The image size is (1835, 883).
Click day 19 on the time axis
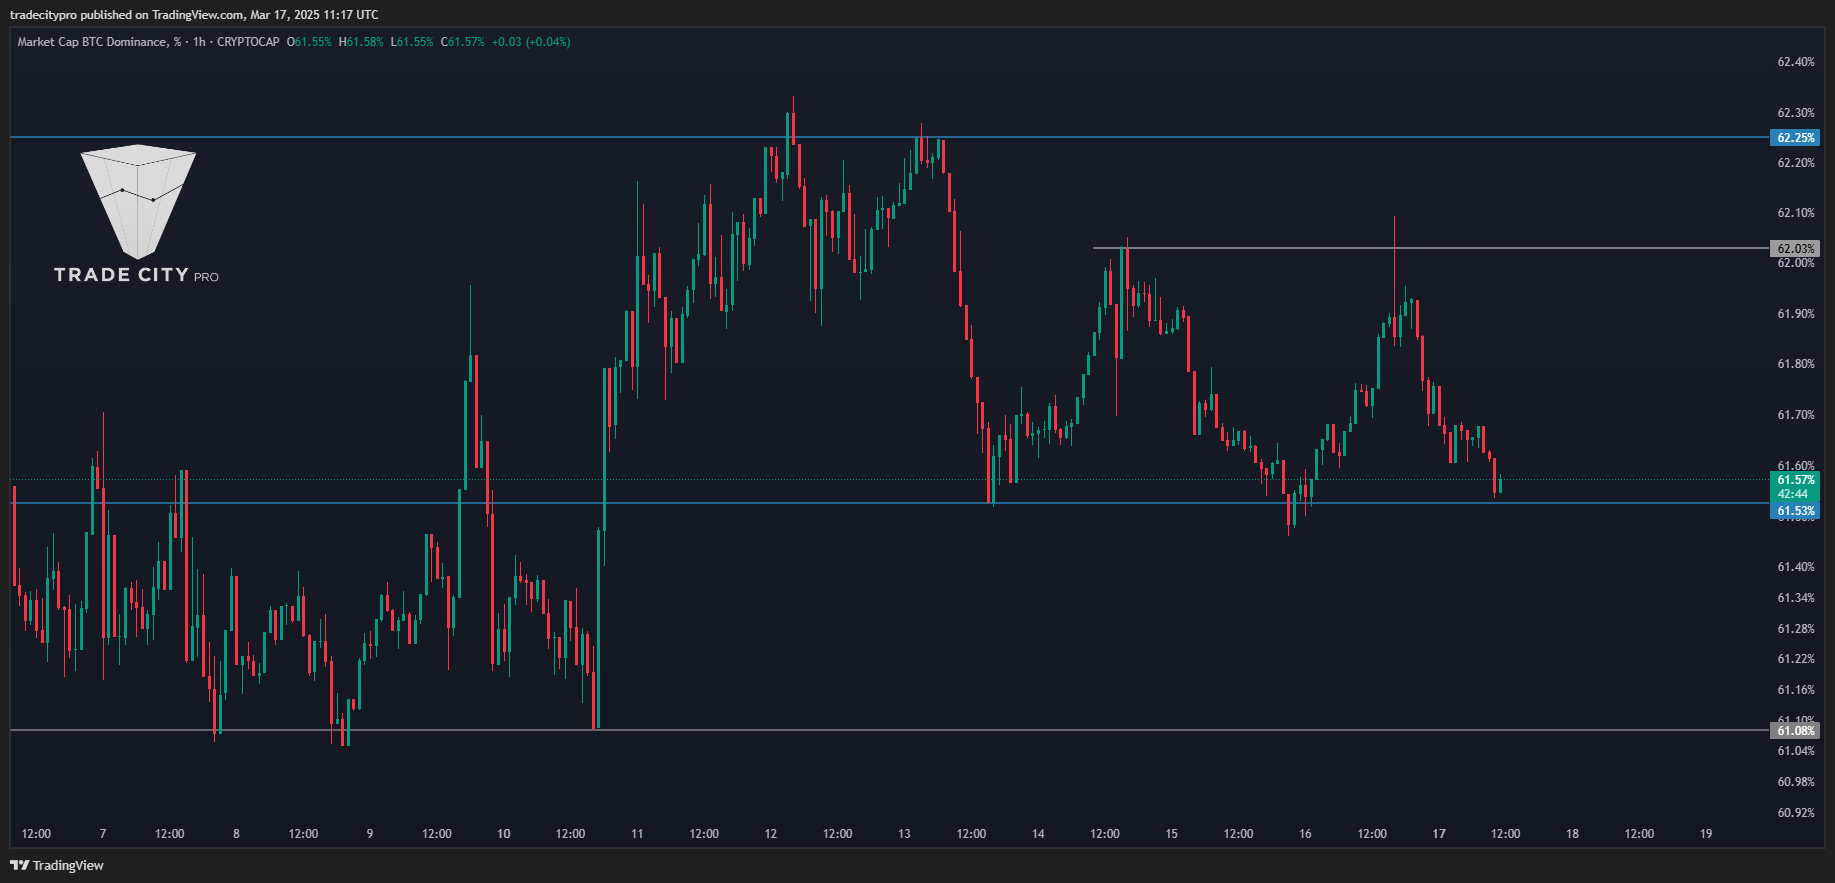pos(1706,834)
